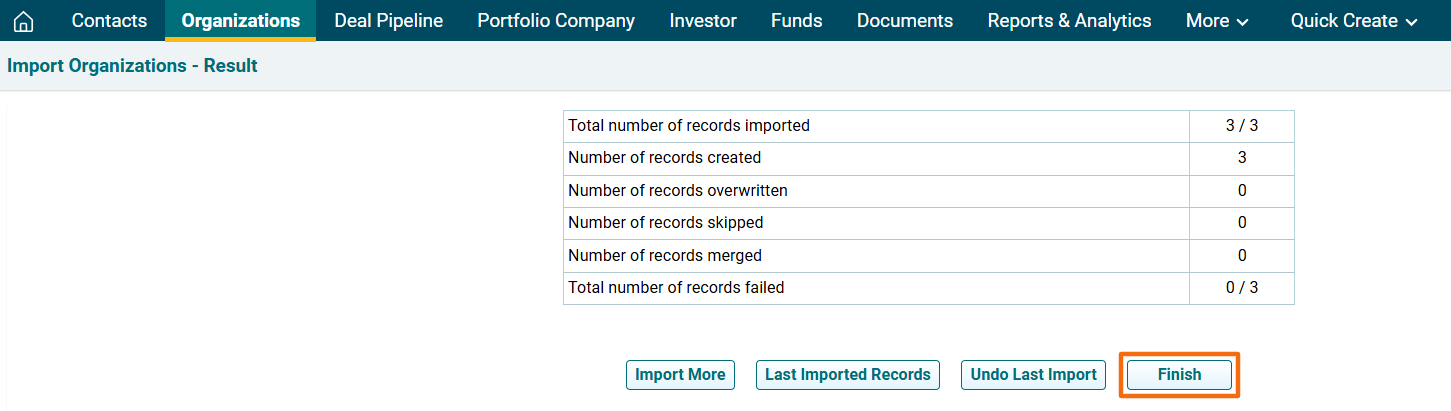Screen dimensions: 1451x411
Task: Expand the Quick Create dropdown
Action: coord(1354,21)
